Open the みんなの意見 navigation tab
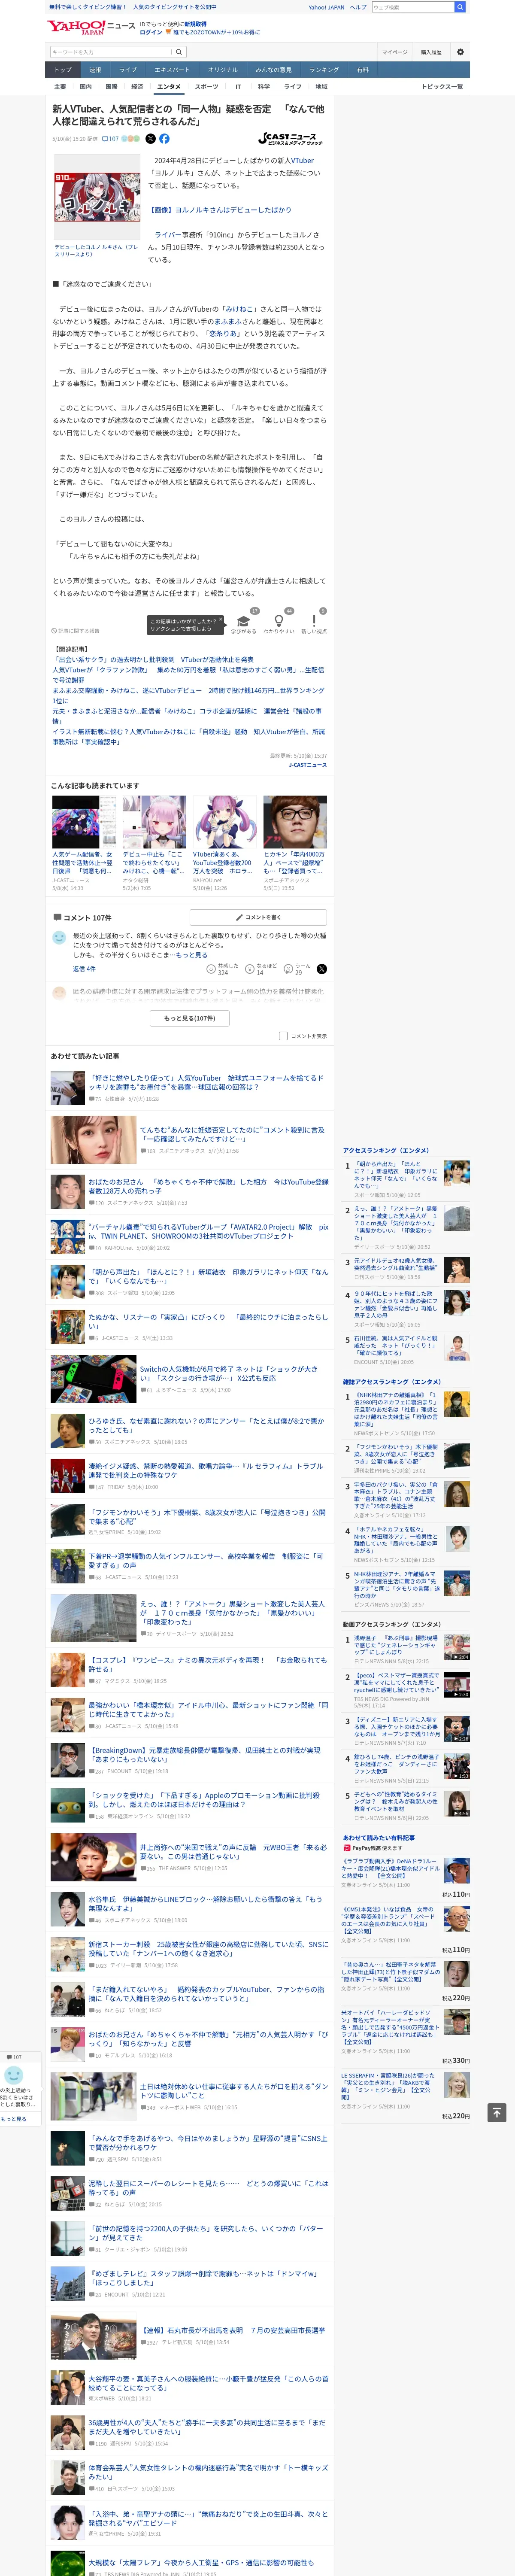 pyautogui.click(x=273, y=70)
